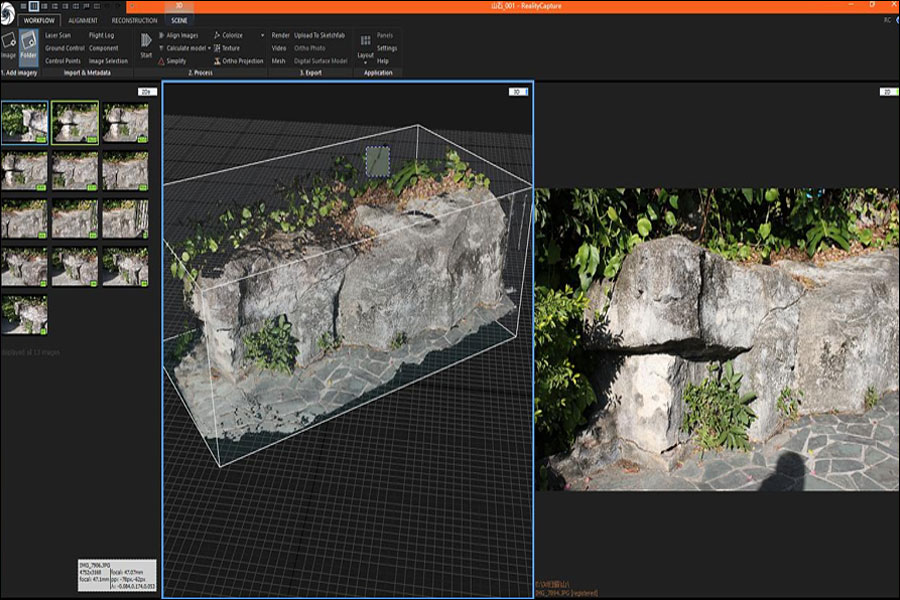Open the Colorize dropdown arrow

click(261, 35)
